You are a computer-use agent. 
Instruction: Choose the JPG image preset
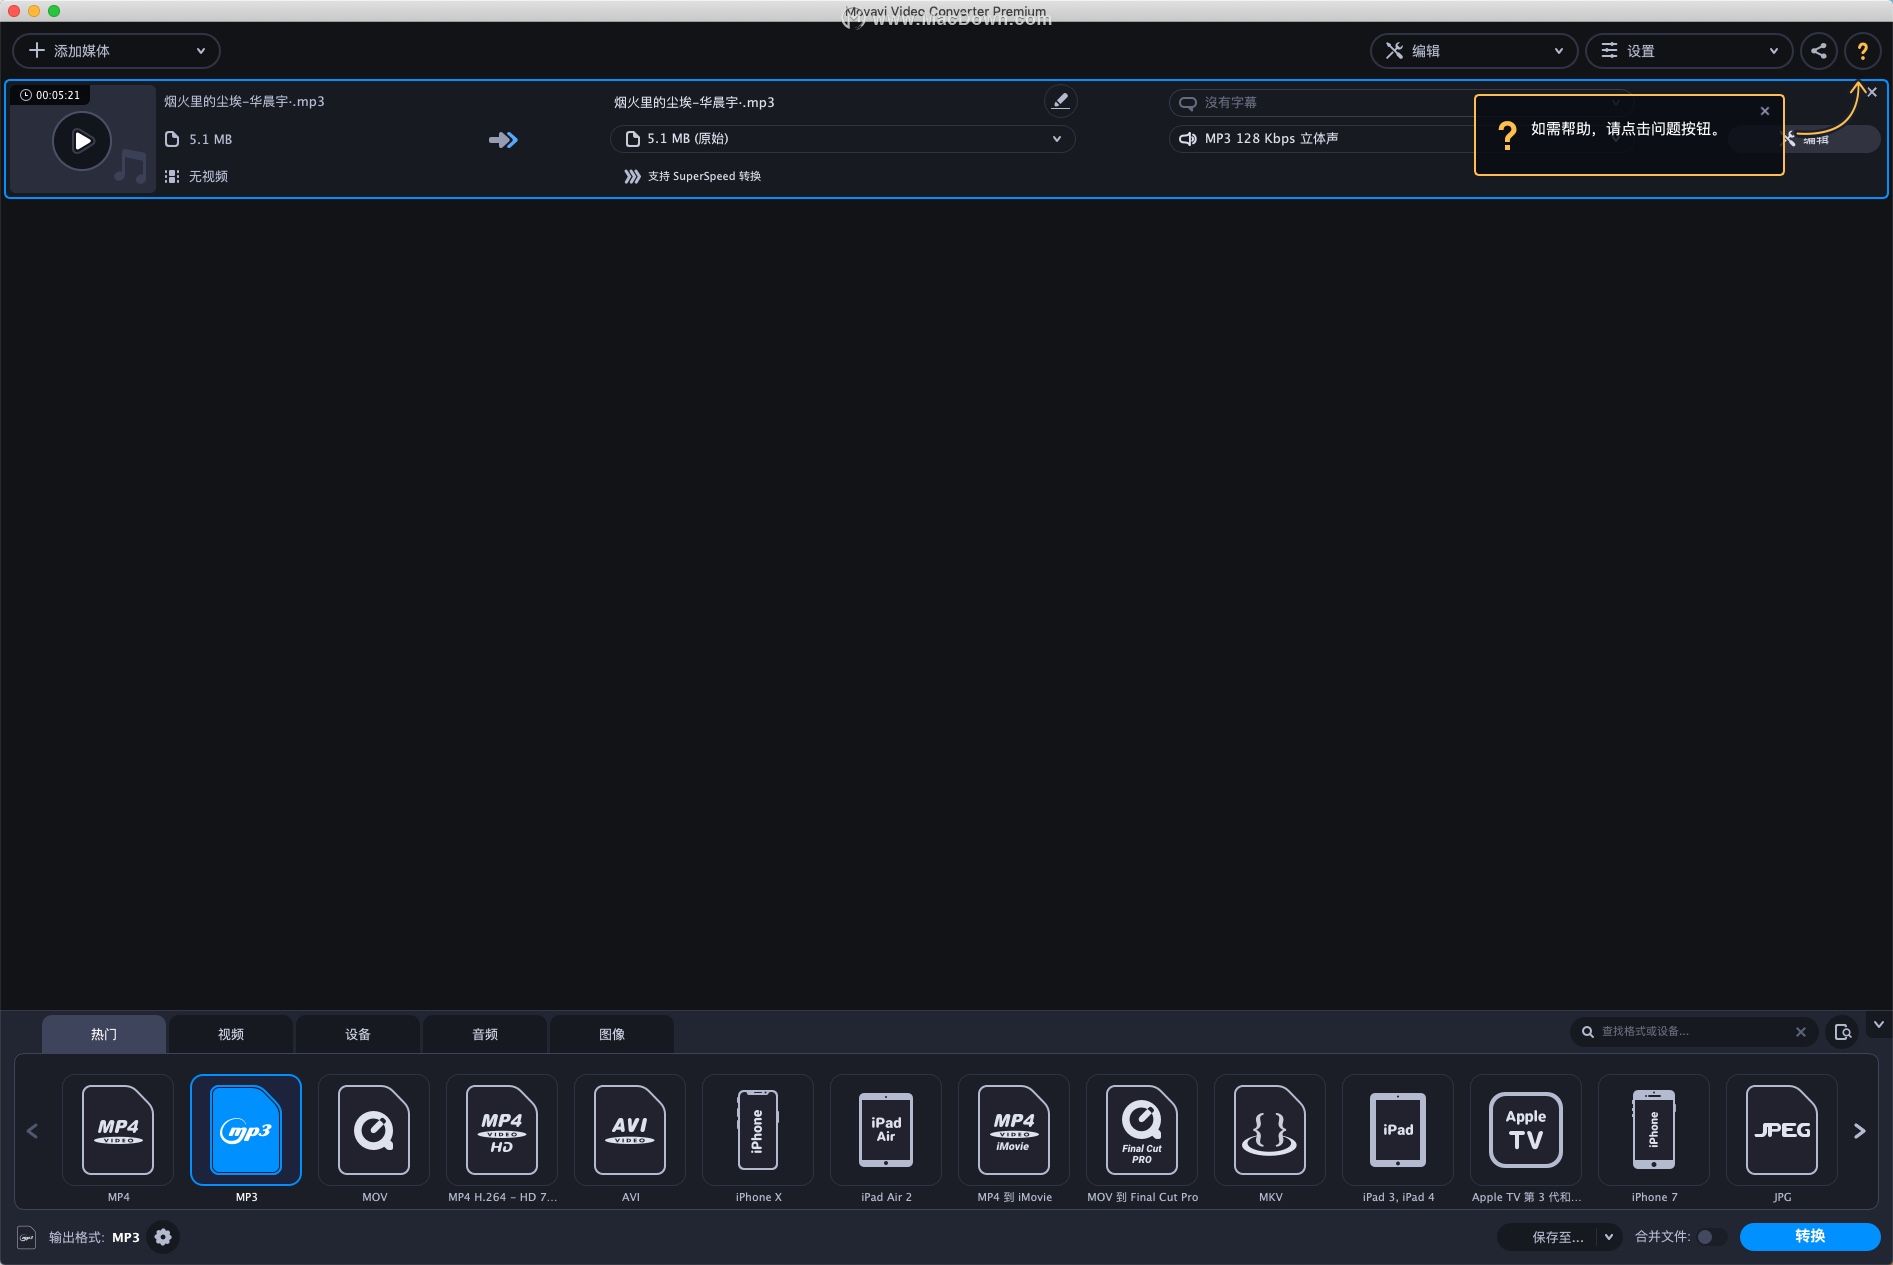[x=1782, y=1130]
